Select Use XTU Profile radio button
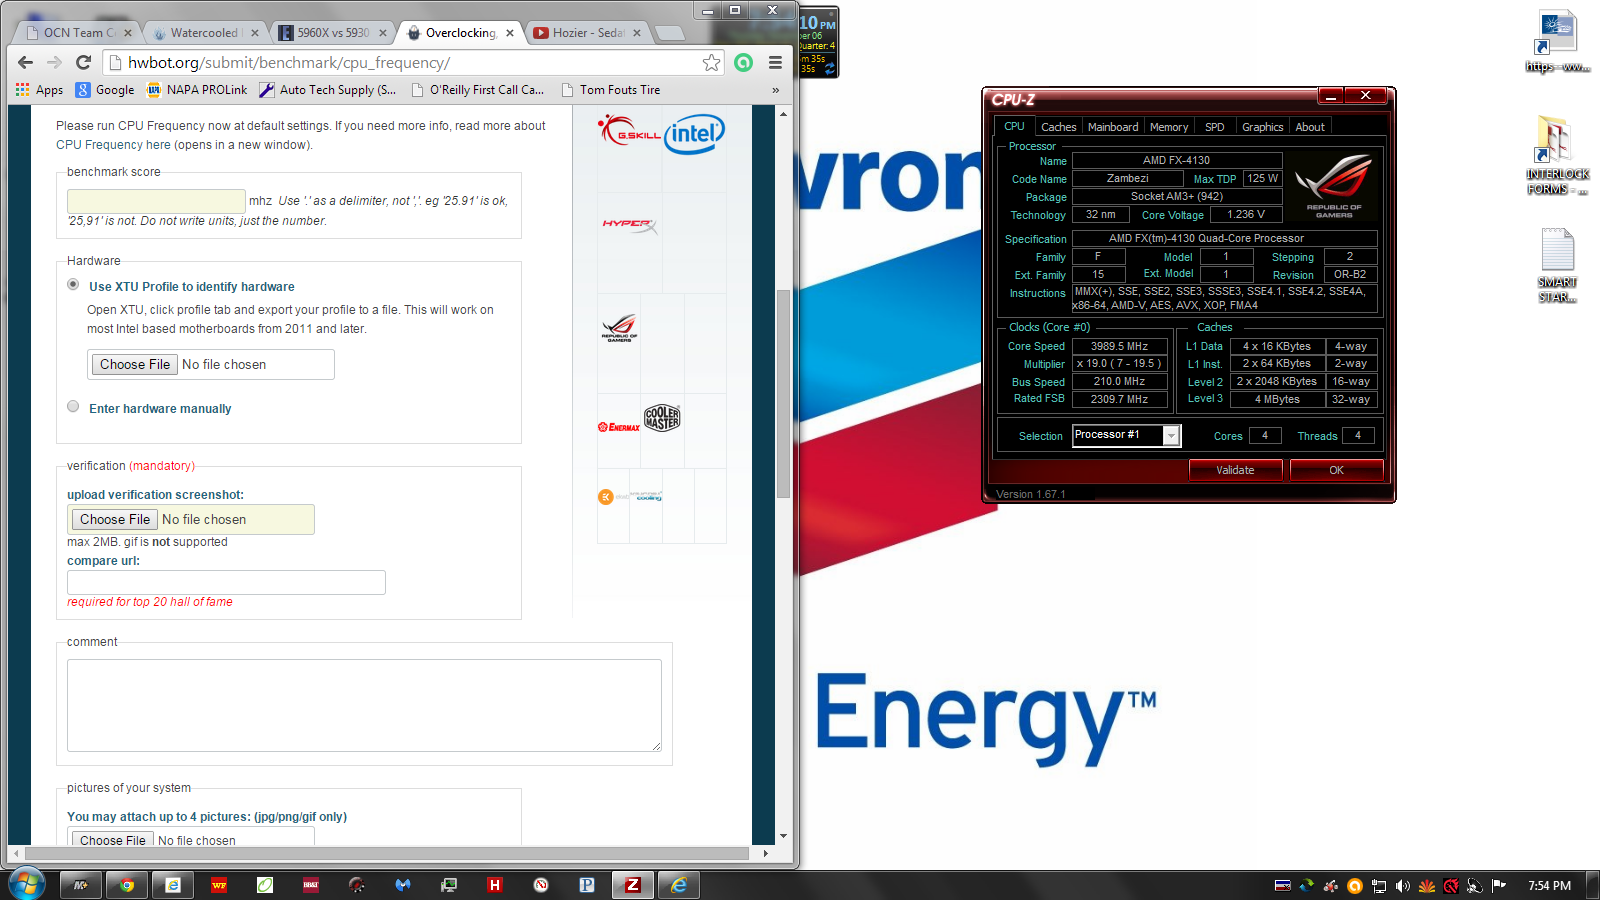Image resolution: width=1600 pixels, height=900 pixels. coord(73,284)
